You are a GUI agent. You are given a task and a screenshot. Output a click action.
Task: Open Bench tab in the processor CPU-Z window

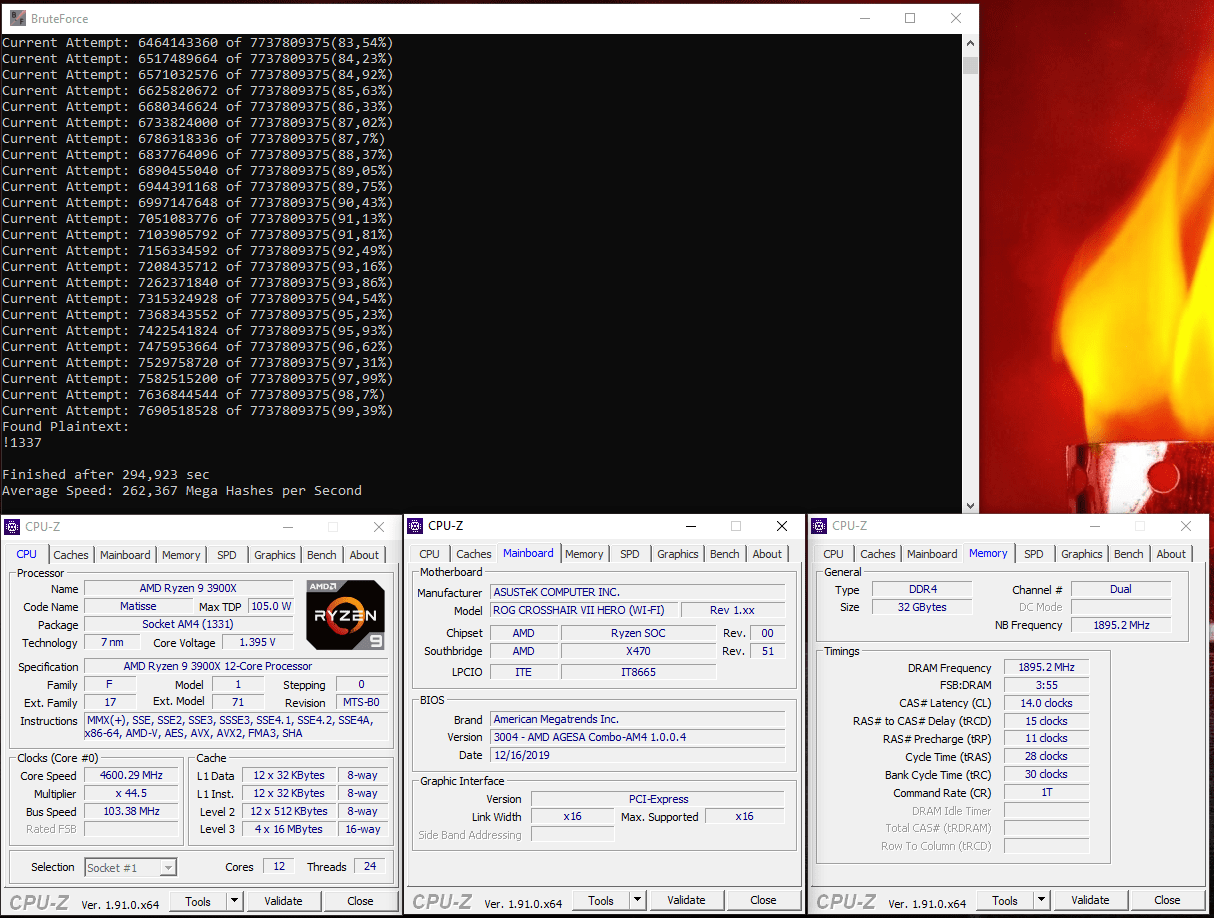(322, 555)
